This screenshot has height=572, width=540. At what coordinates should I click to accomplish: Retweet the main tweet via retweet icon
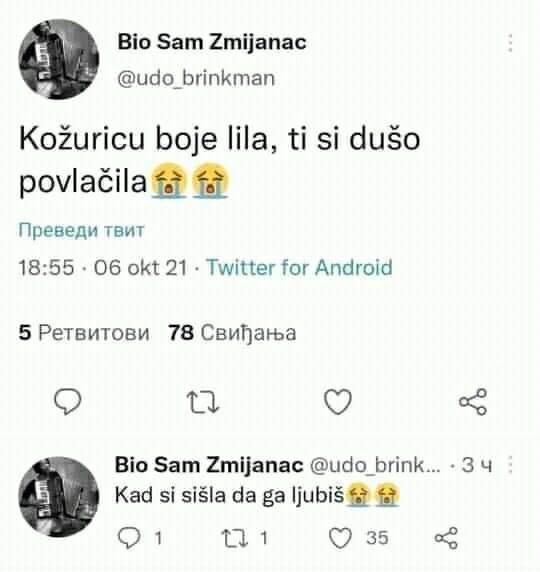pyautogui.click(x=202, y=402)
